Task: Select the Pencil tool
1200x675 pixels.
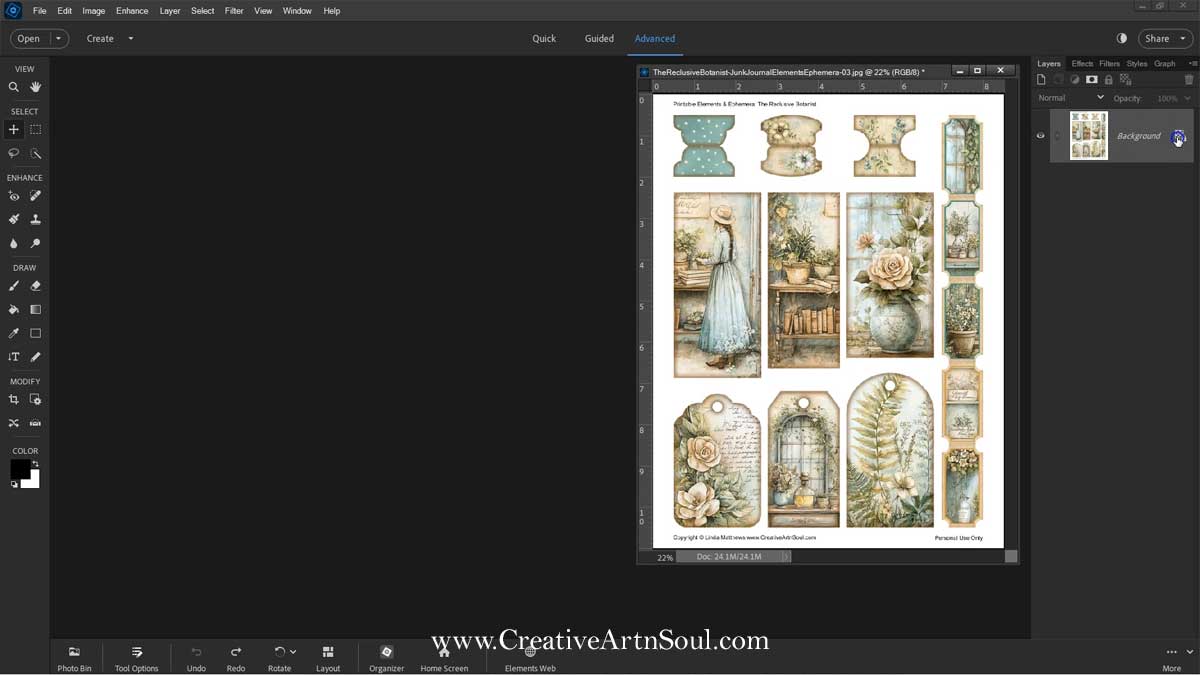Action: [36, 357]
